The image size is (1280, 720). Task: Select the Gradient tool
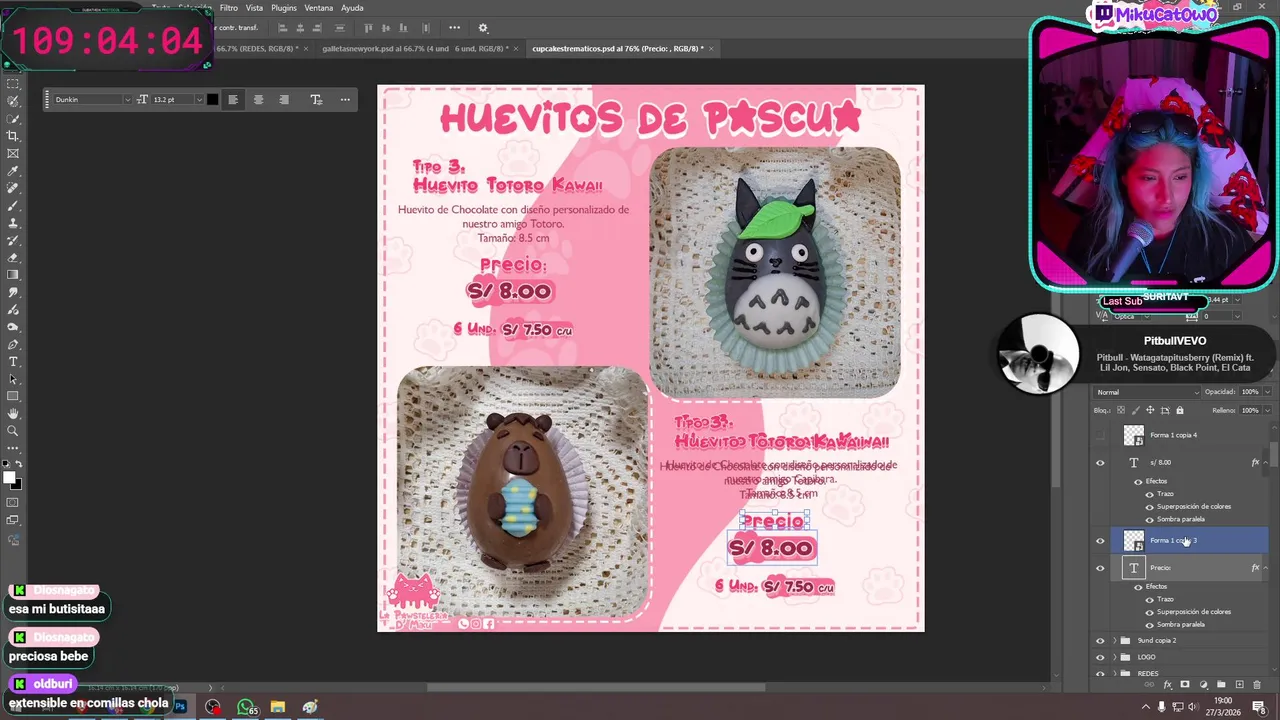(x=13, y=275)
